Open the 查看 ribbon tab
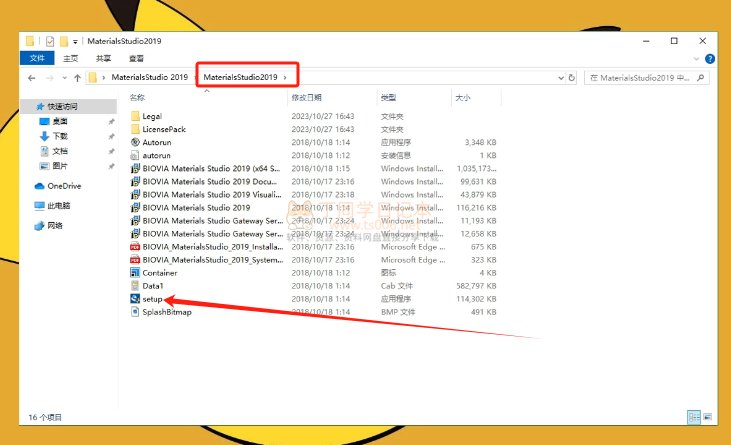The height and width of the screenshot is (445, 731). (x=136, y=58)
